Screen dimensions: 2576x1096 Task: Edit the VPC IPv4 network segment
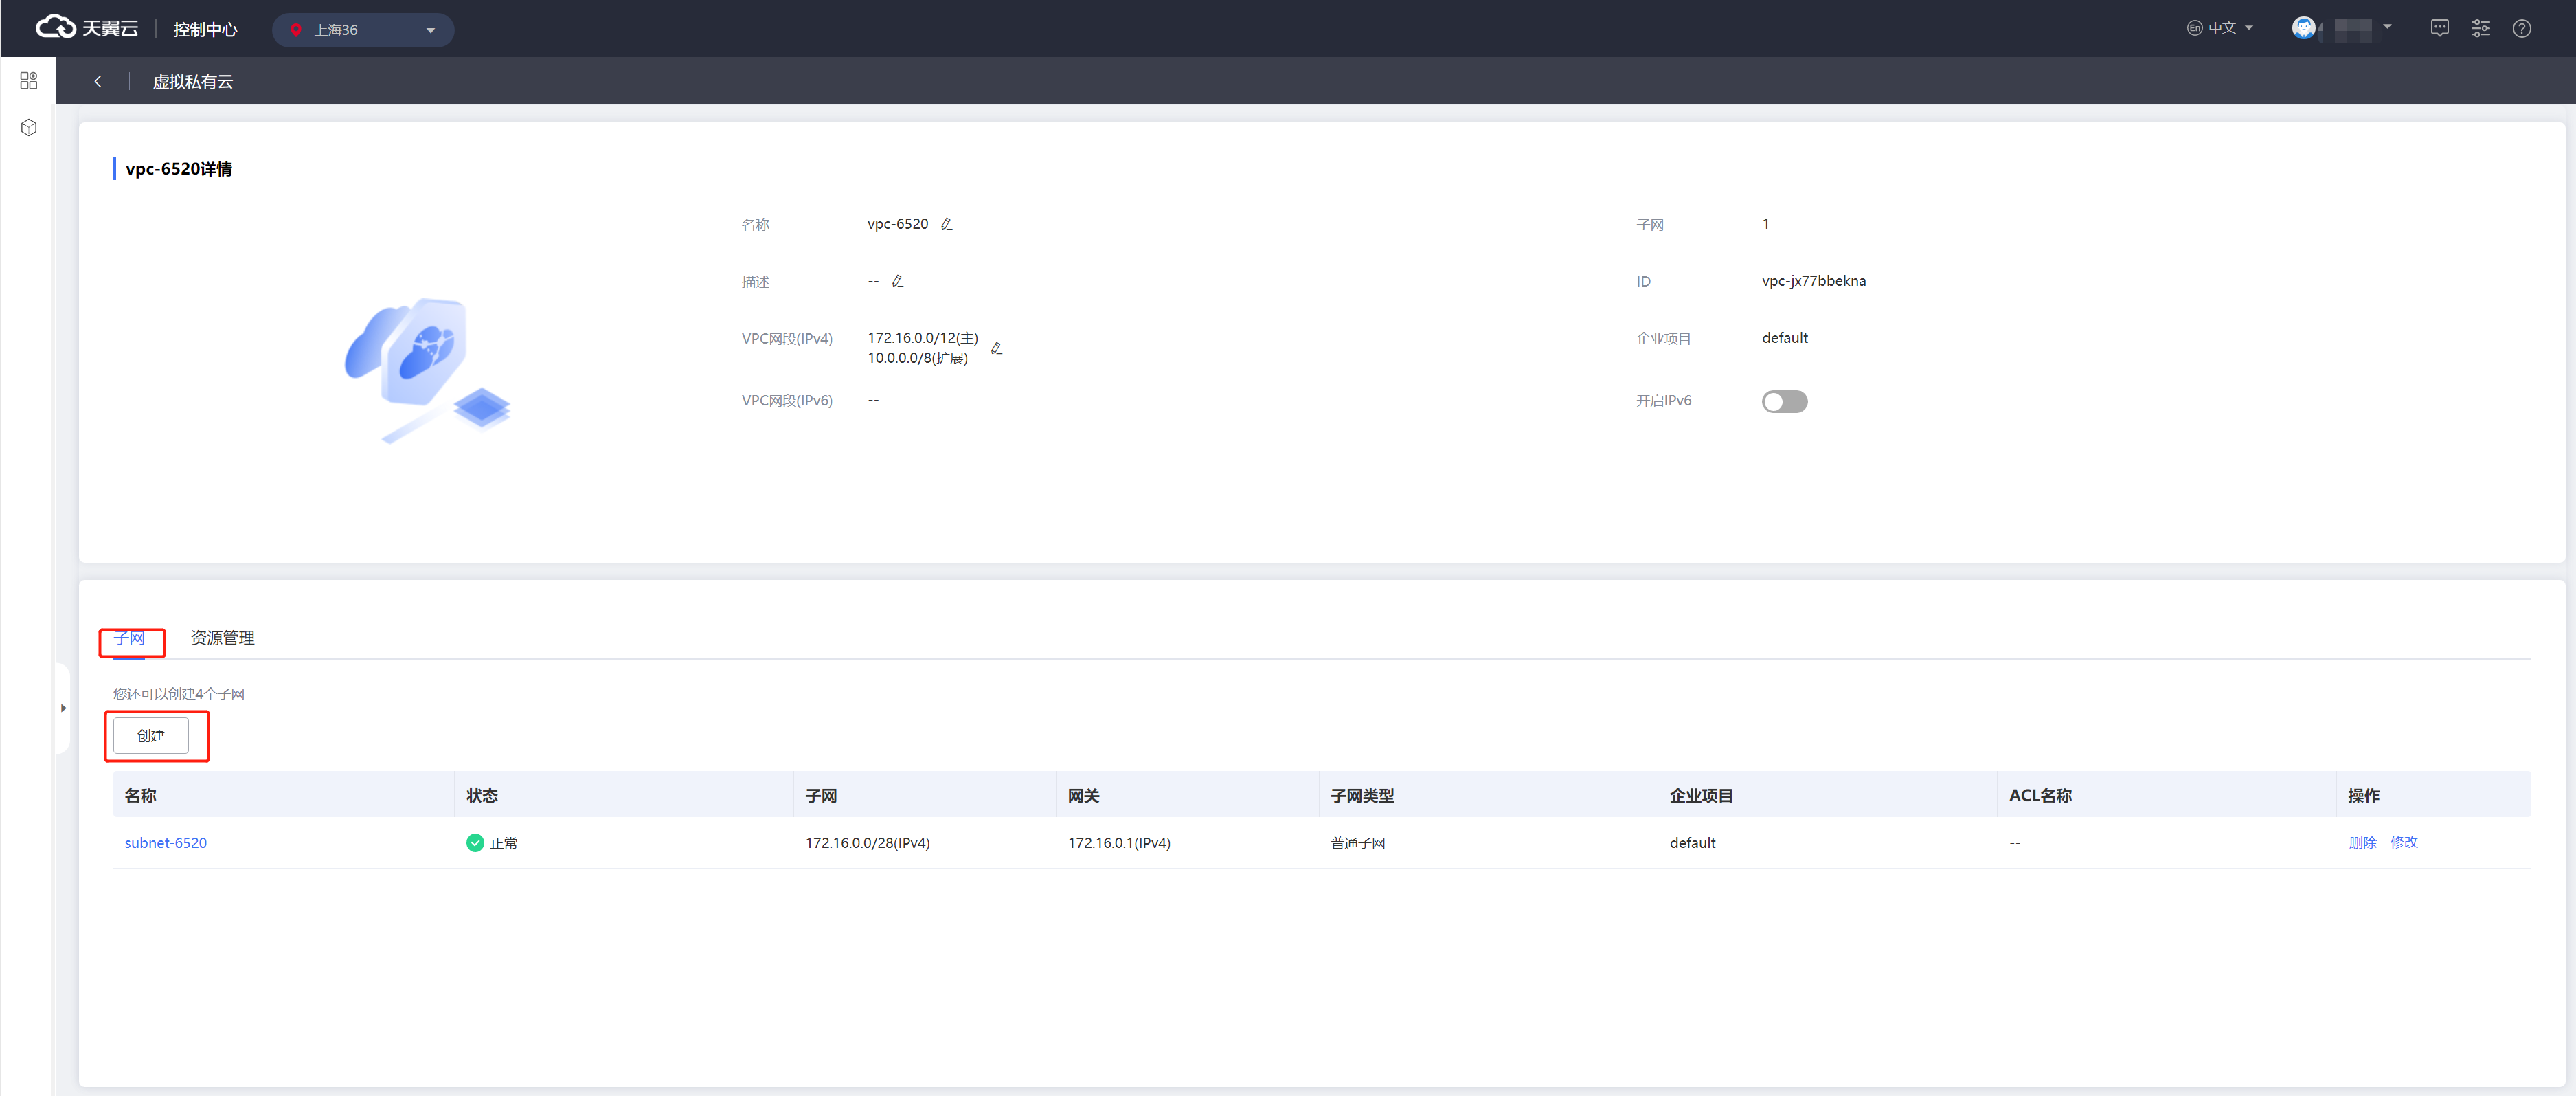[996, 348]
